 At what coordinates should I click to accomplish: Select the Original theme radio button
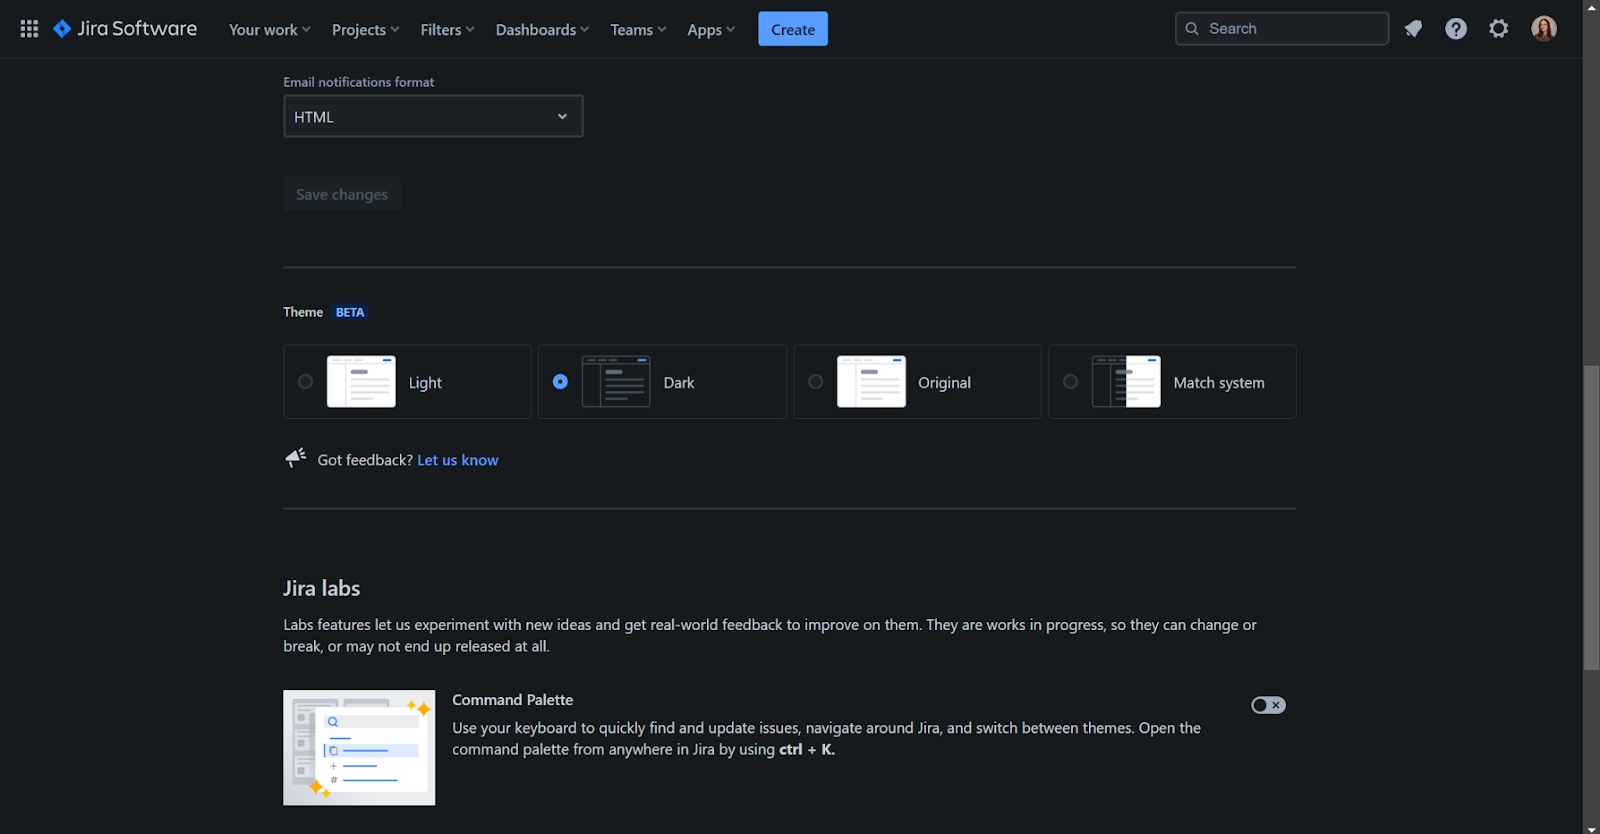pos(816,382)
